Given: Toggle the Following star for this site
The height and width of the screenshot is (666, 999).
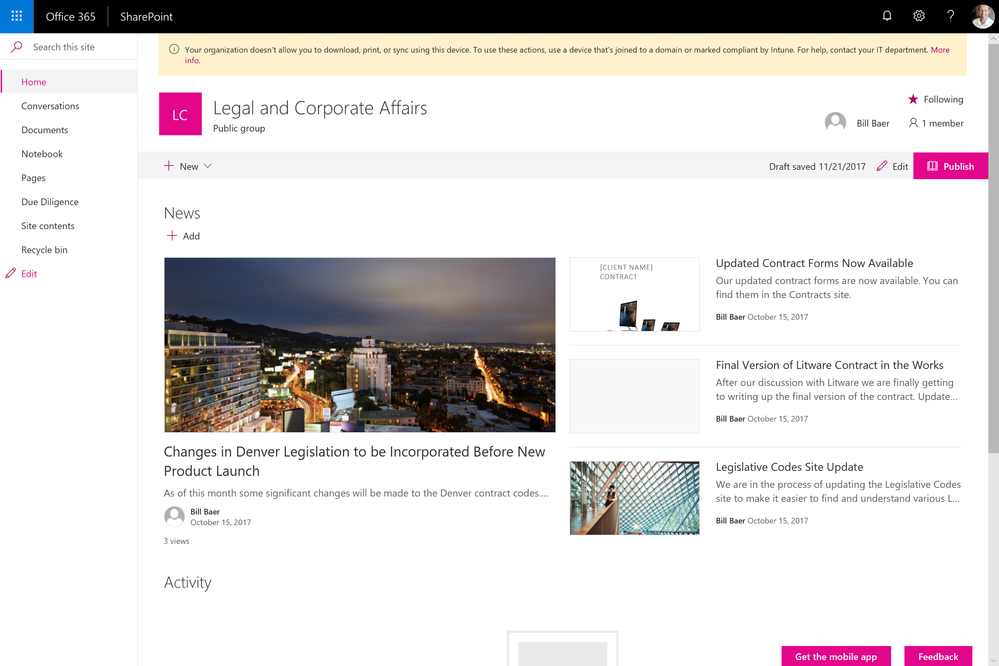Looking at the screenshot, I should 913,99.
